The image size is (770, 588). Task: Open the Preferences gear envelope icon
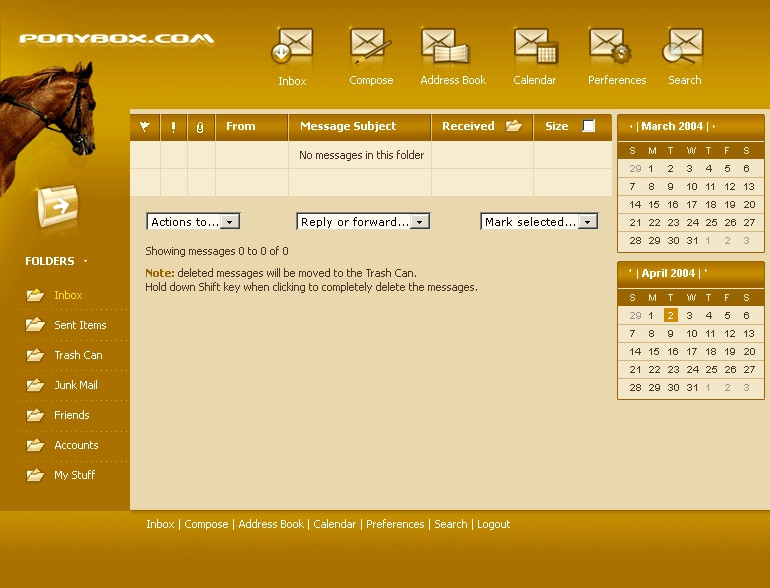click(610, 46)
